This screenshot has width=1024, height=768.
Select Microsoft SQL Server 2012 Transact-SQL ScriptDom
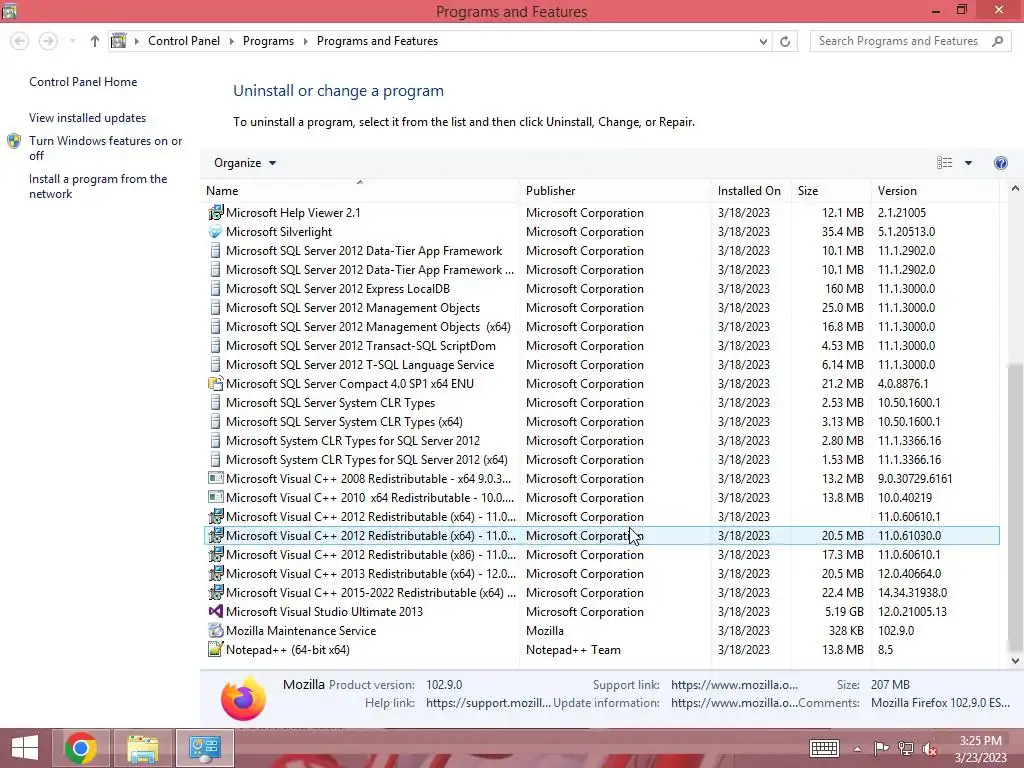pyautogui.click(x=601, y=345)
